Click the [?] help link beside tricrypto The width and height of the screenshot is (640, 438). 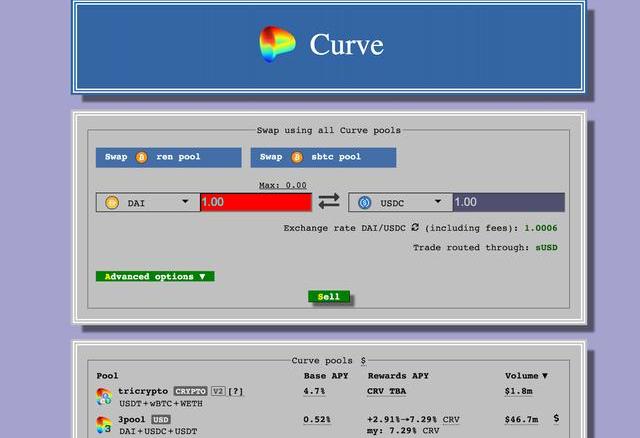click(236, 391)
